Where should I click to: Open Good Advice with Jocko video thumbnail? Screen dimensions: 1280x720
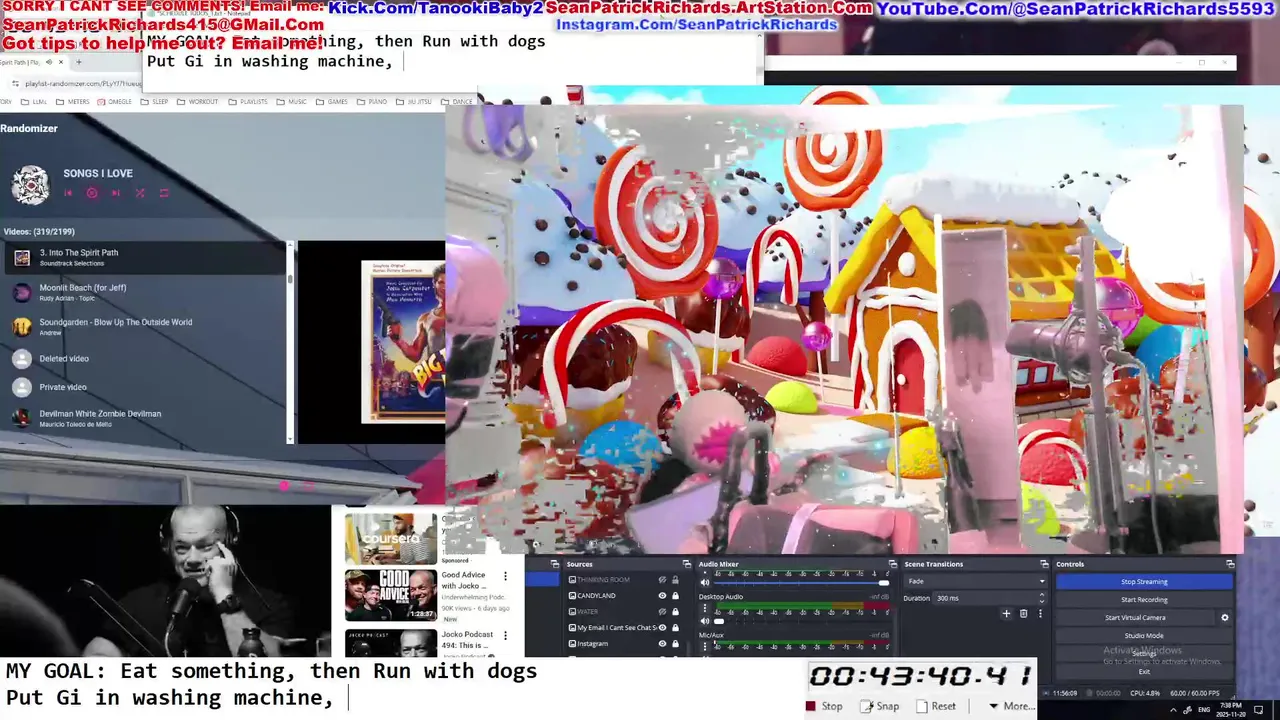(x=391, y=595)
